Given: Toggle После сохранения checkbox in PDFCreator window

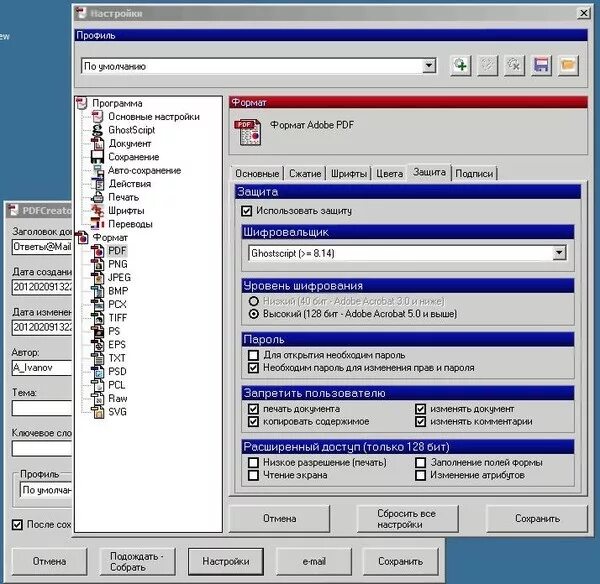Looking at the screenshot, I should click(17, 524).
